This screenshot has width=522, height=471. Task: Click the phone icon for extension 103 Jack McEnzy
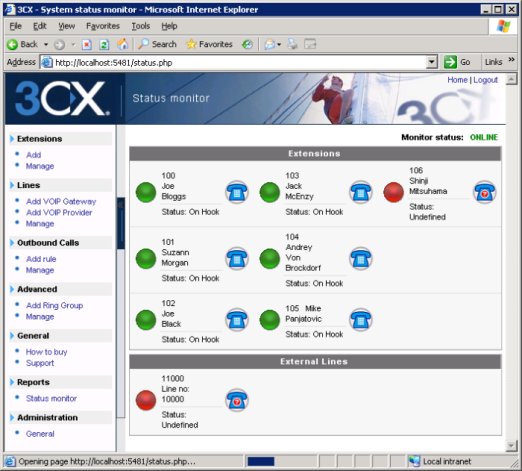click(360, 192)
